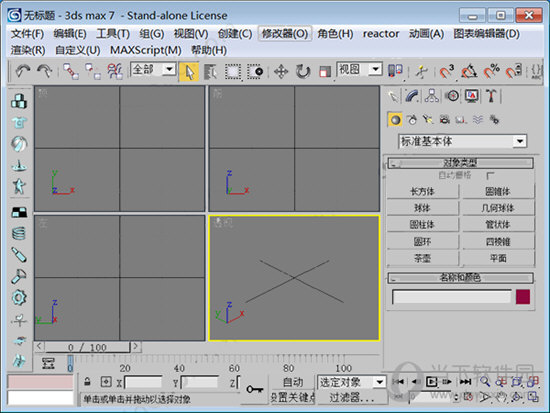Click the 茶壶 teapot button
550x413 pixels.
point(423,259)
